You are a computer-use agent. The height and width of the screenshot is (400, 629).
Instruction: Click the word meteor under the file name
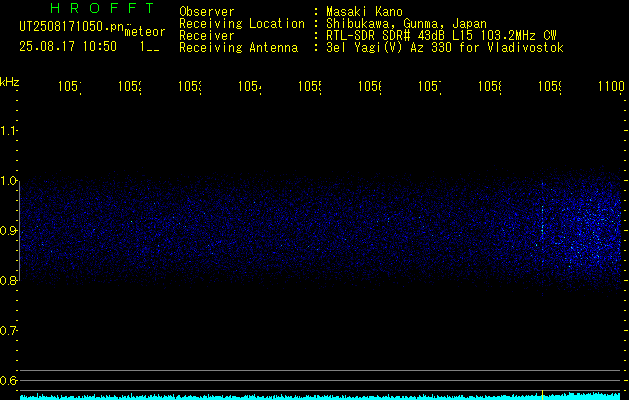point(145,32)
